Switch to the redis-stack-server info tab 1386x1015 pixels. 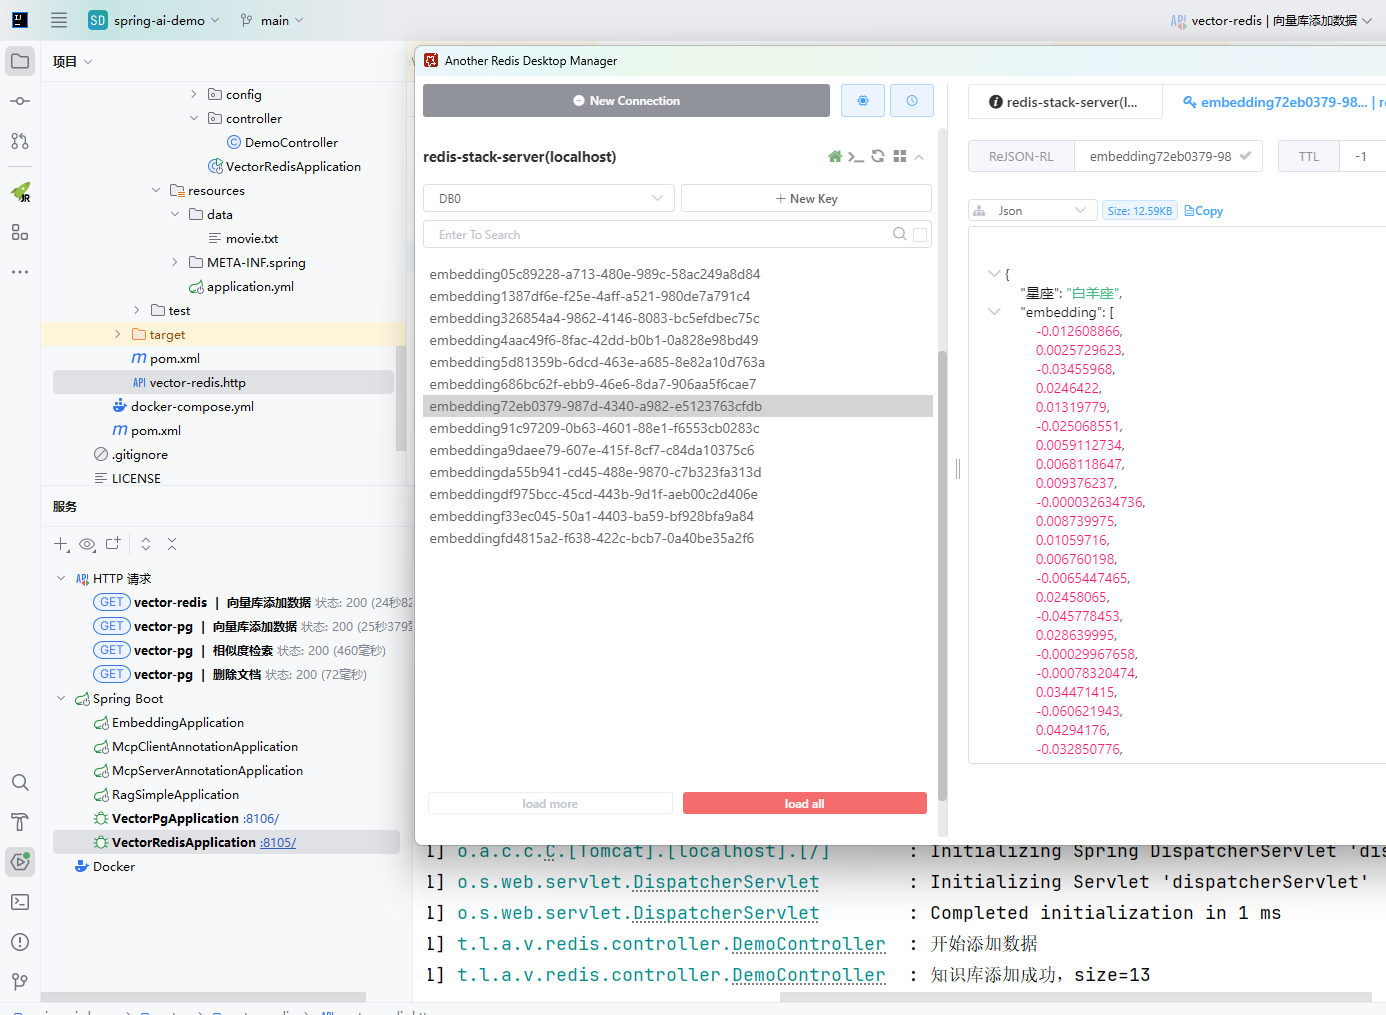tap(1064, 102)
